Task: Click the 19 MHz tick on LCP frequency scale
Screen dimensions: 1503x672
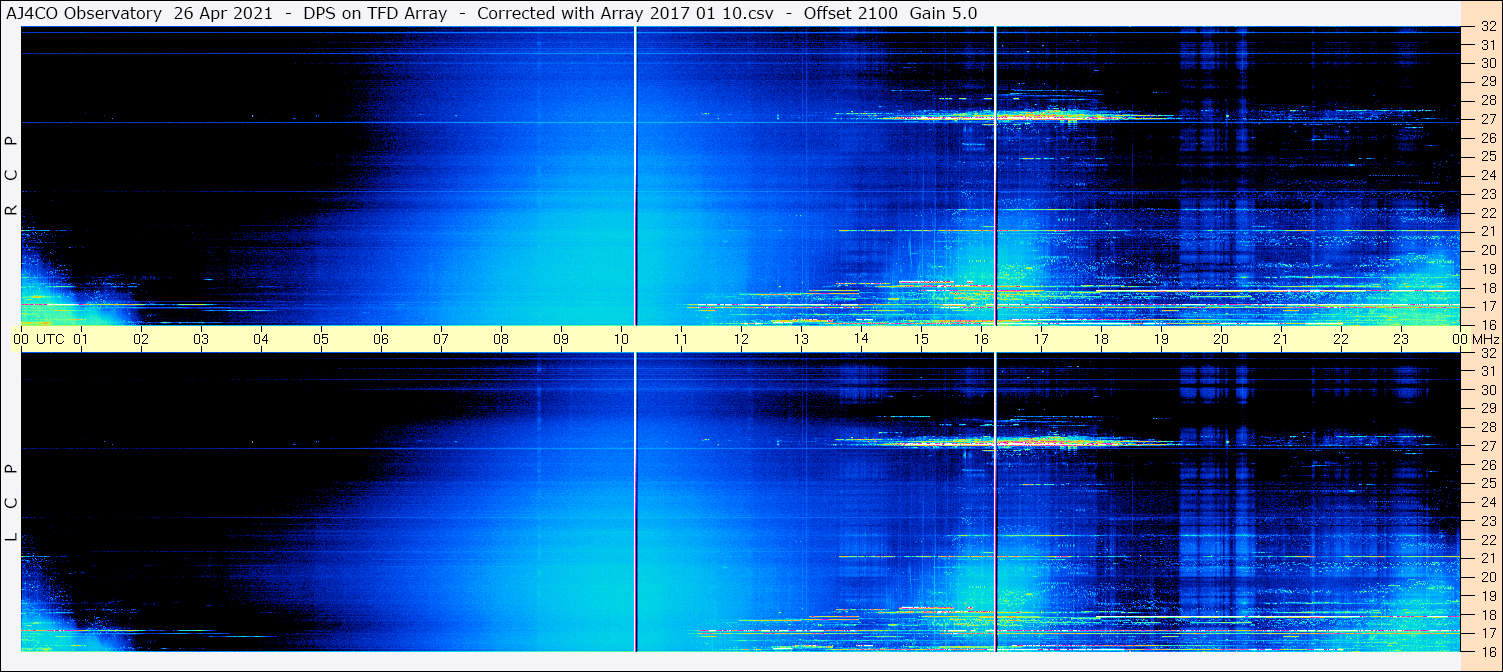Action: [x=1488, y=595]
